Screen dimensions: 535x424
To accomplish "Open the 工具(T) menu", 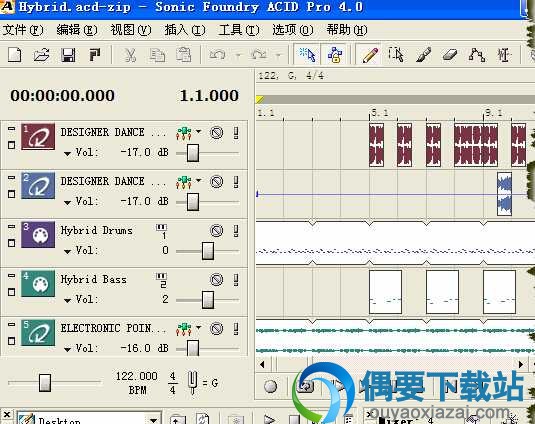I will tap(239, 30).
